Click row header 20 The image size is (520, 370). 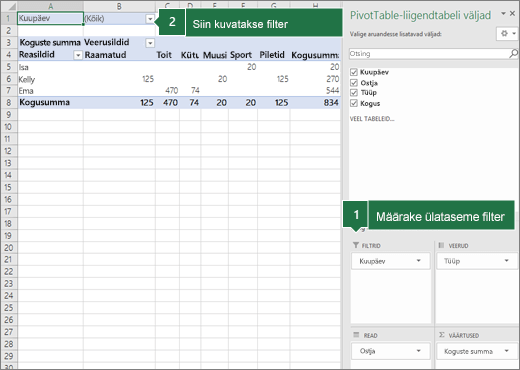(9, 248)
